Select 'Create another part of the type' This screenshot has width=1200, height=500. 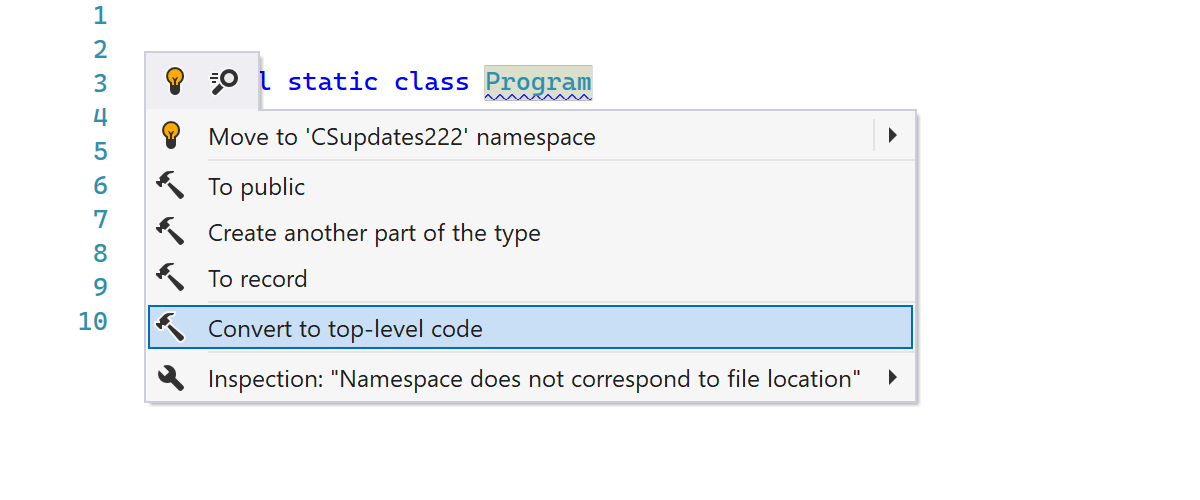pyautogui.click(x=374, y=233)
